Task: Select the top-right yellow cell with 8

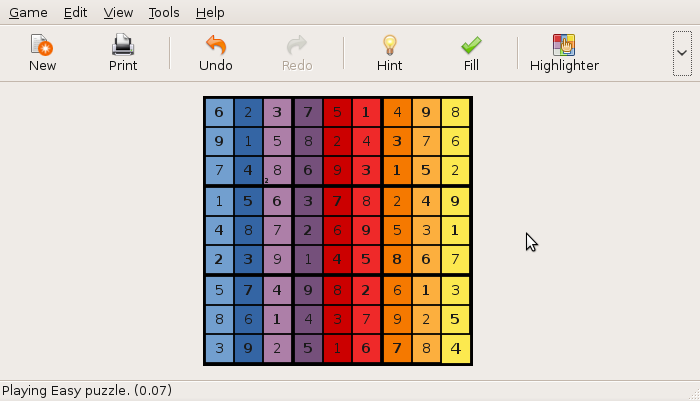Action: (x=456, y=113)
